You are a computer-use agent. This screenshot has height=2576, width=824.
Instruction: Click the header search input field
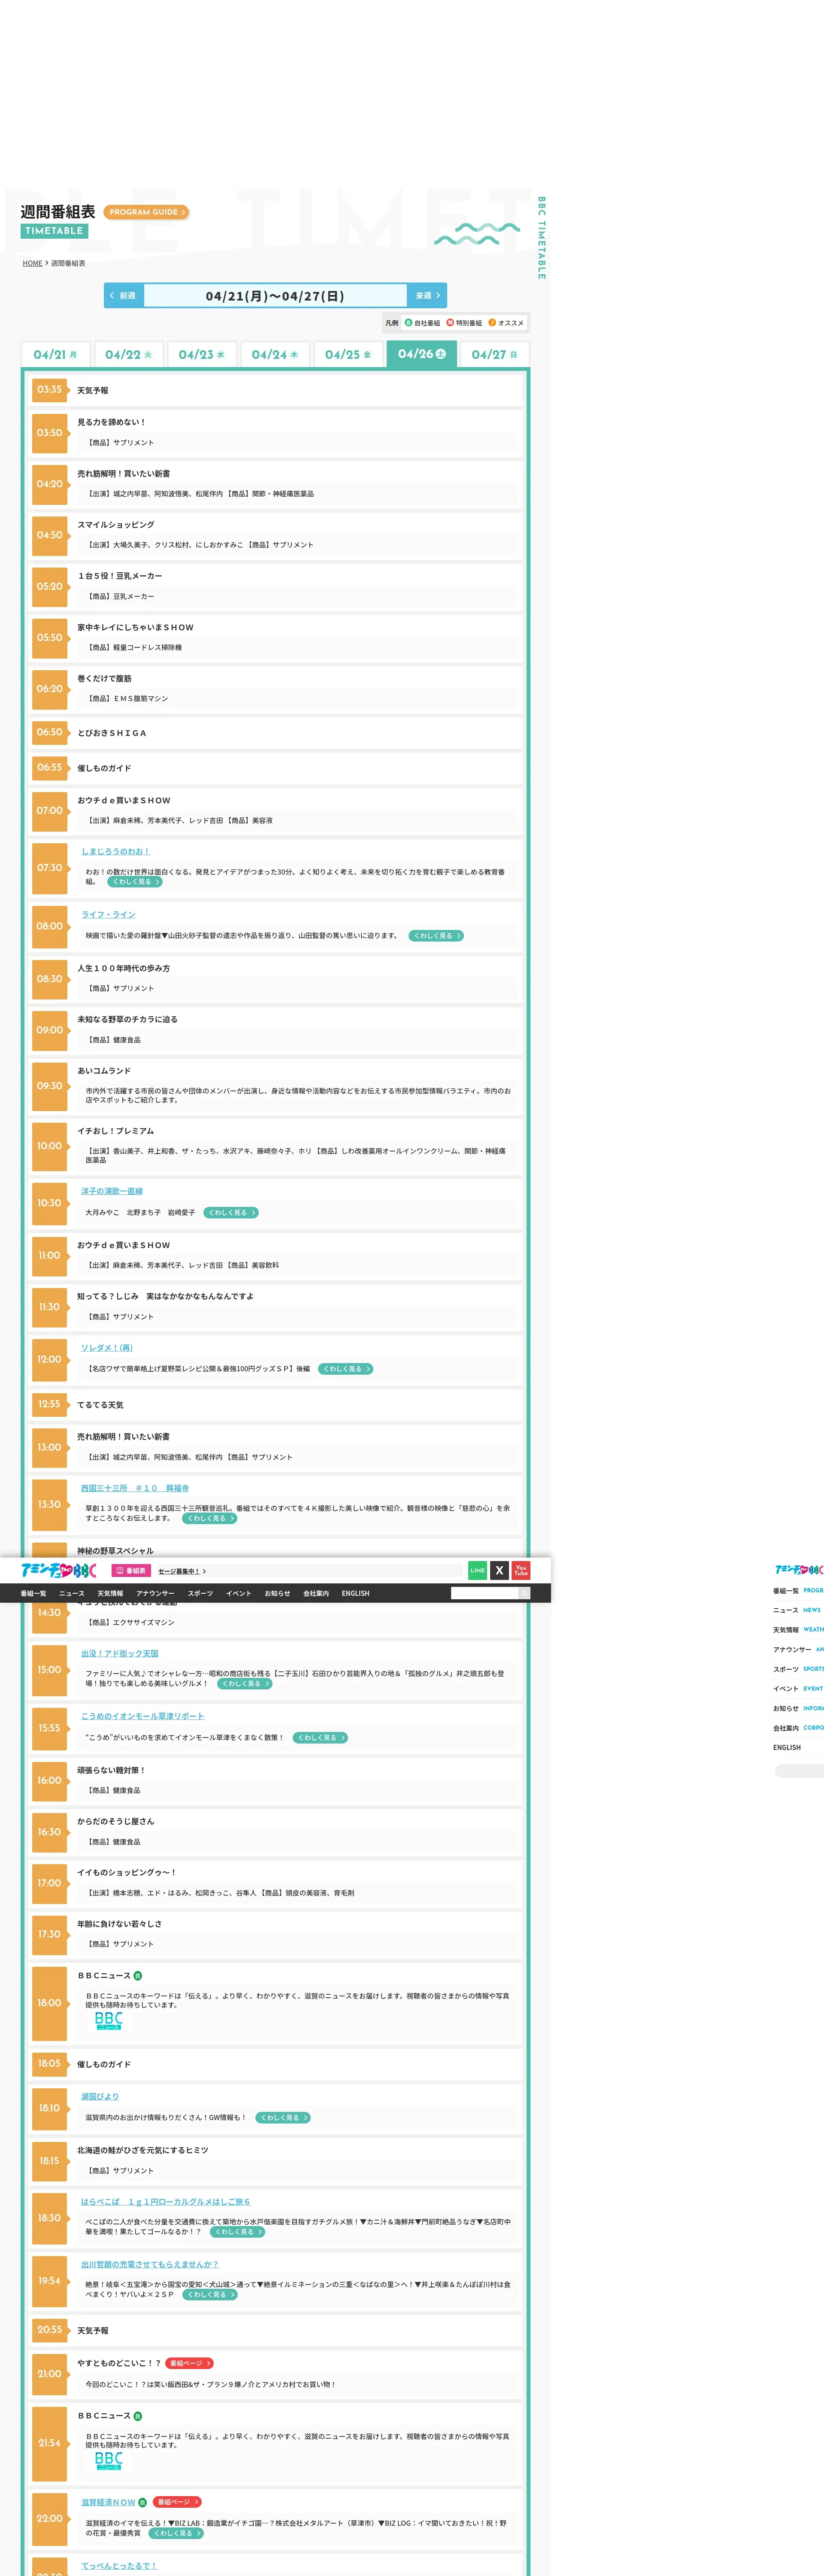tap(484, 1593)
